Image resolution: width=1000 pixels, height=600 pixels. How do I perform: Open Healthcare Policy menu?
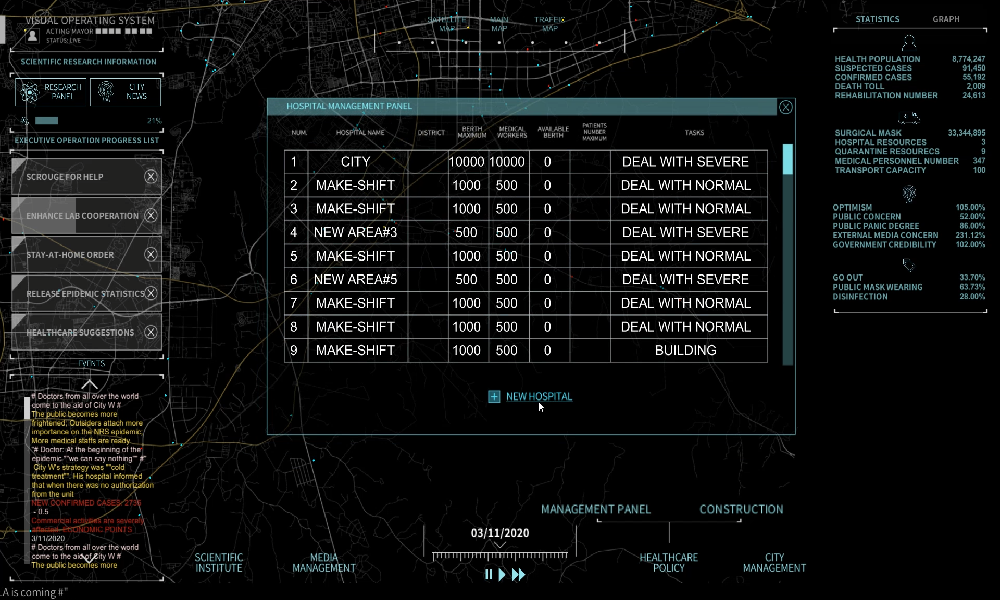(668, 562)
